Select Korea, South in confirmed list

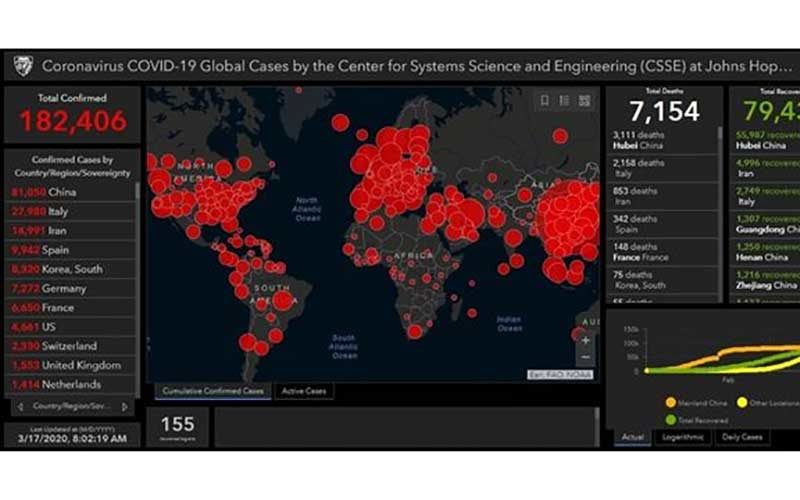[x=71, y=269]
